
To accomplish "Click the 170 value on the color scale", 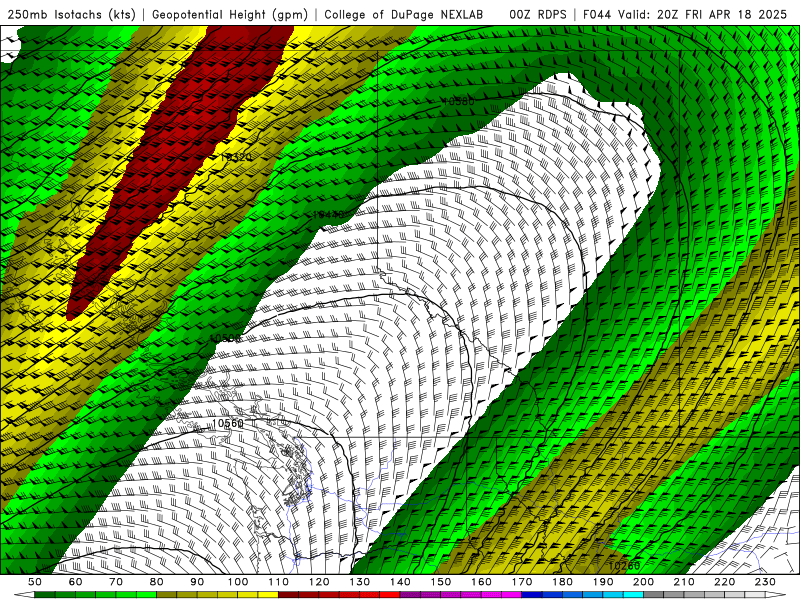I will (x=522, y=582).
